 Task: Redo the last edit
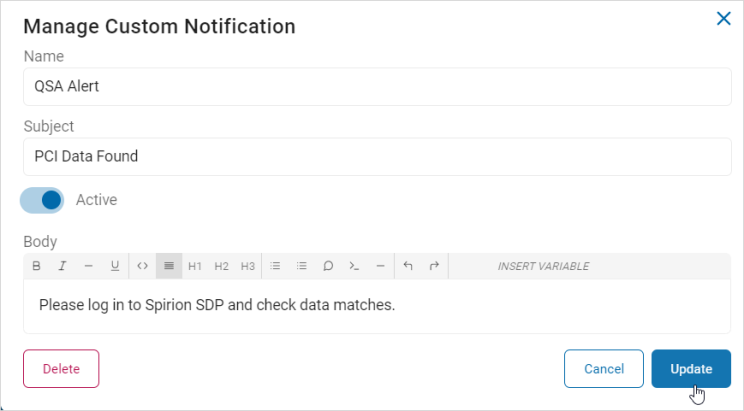434,266
